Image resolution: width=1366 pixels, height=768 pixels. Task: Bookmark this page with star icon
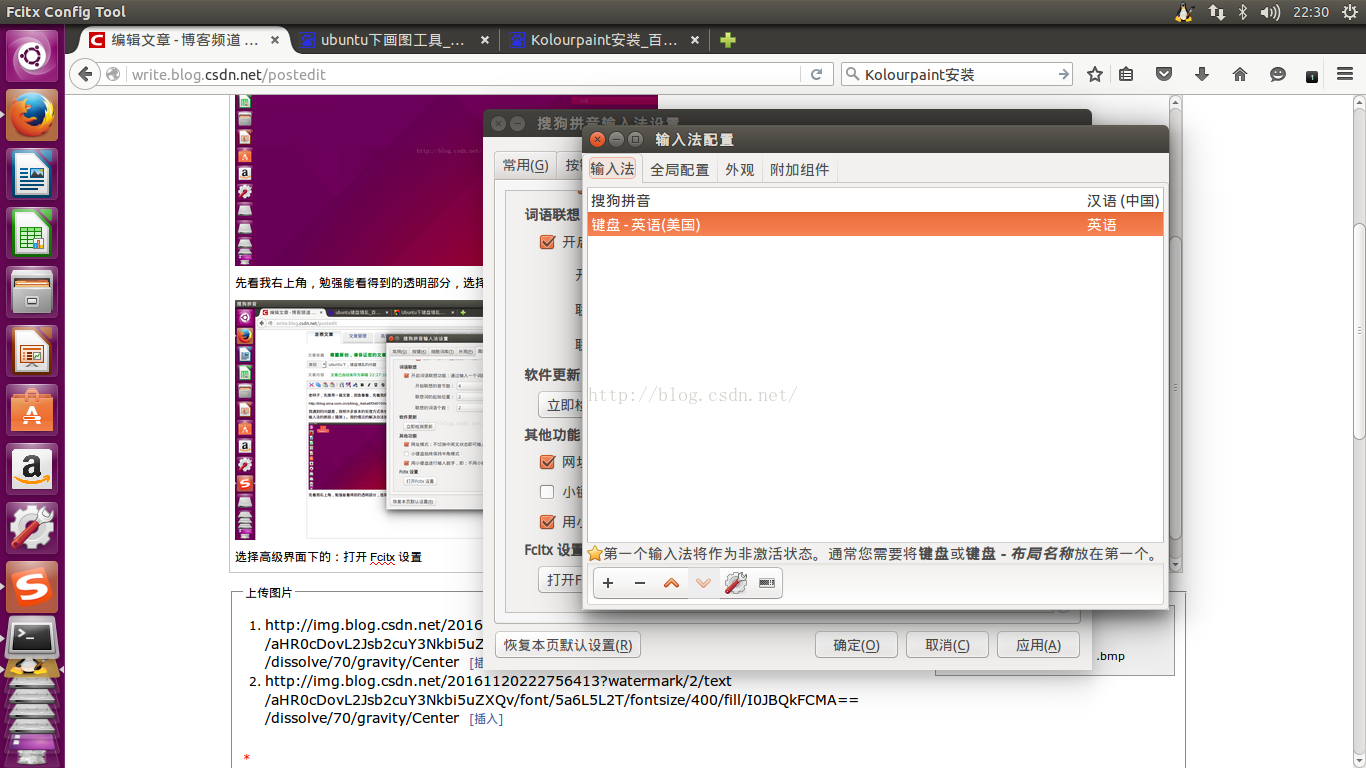tap(1095, 74)
